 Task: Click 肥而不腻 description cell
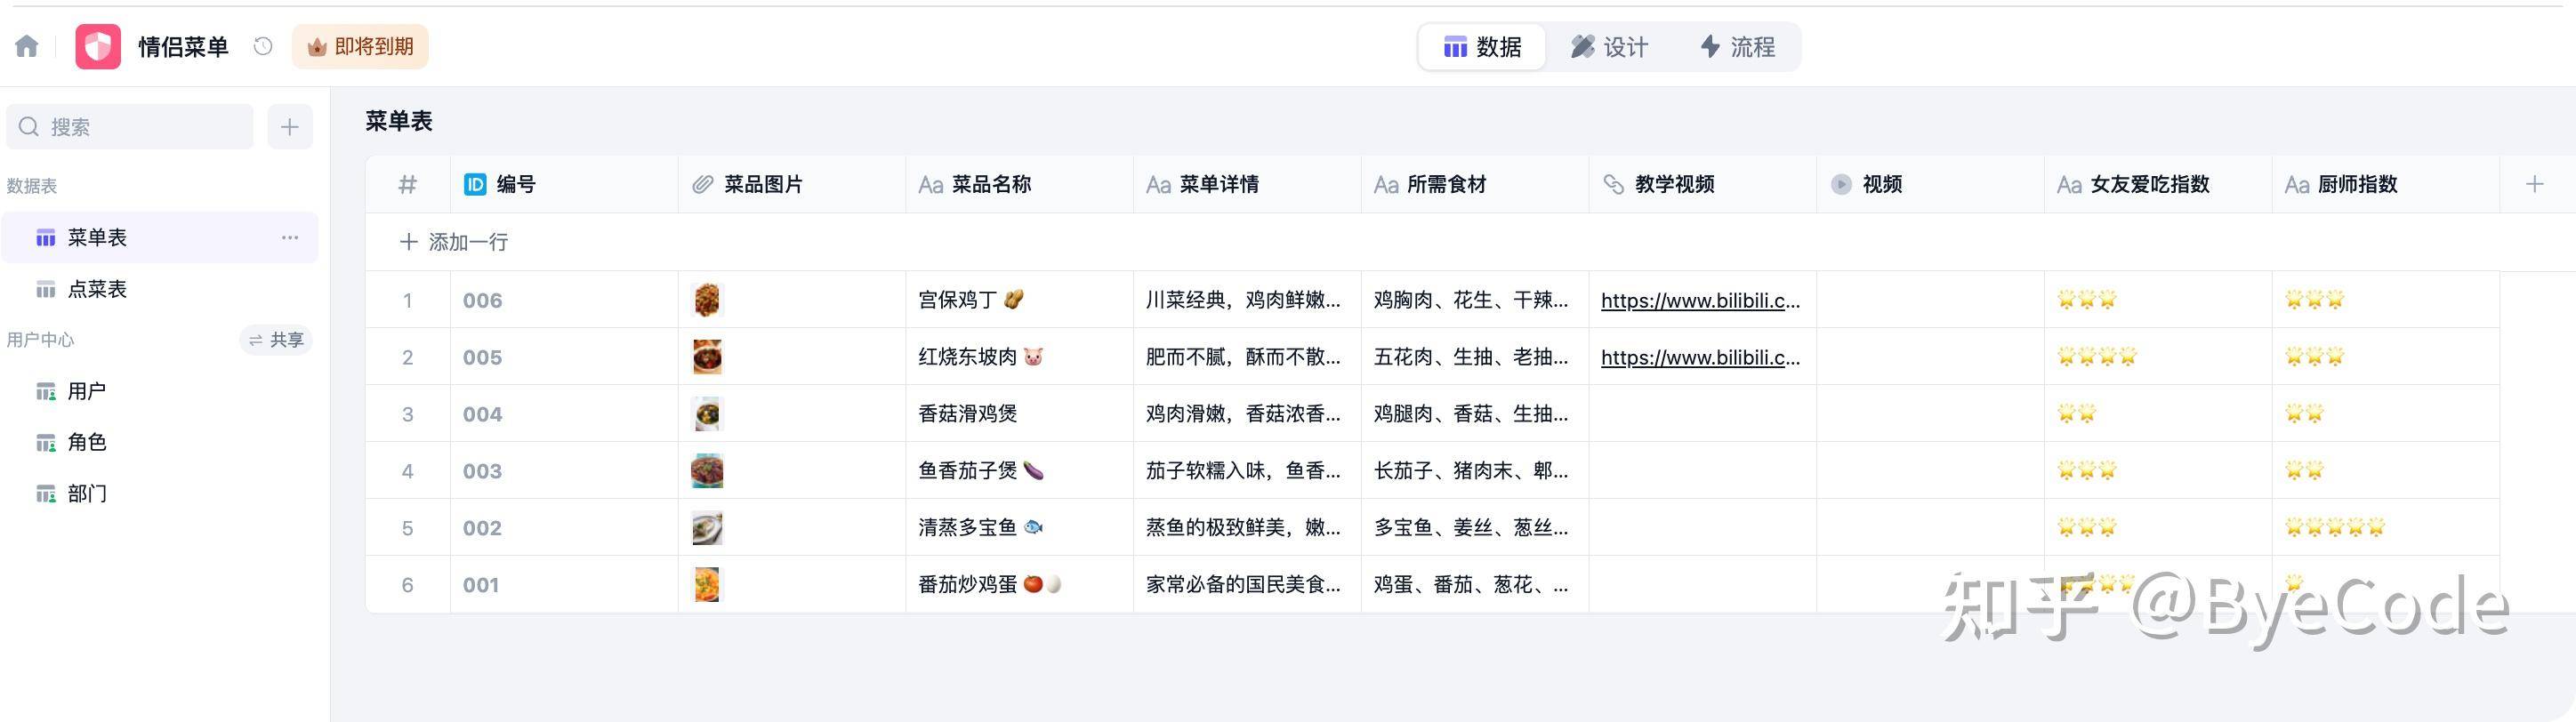1247,357
